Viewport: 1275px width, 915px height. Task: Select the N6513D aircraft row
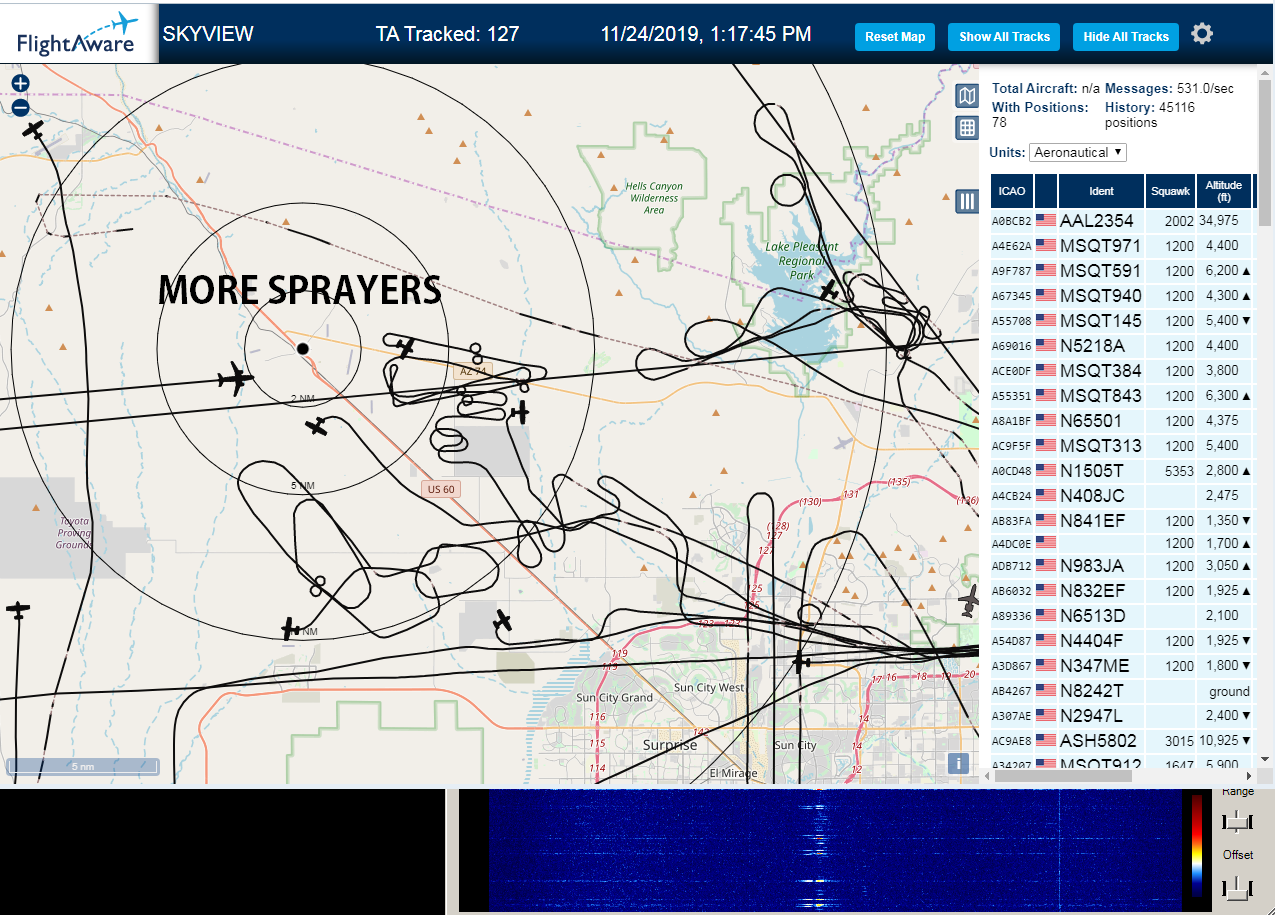[x=1122, y=615]
